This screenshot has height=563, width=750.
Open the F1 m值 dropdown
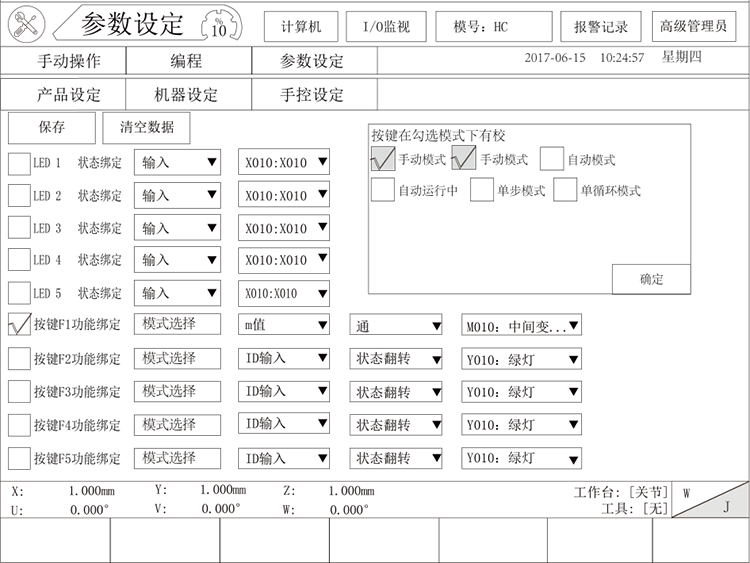point(285,325)
